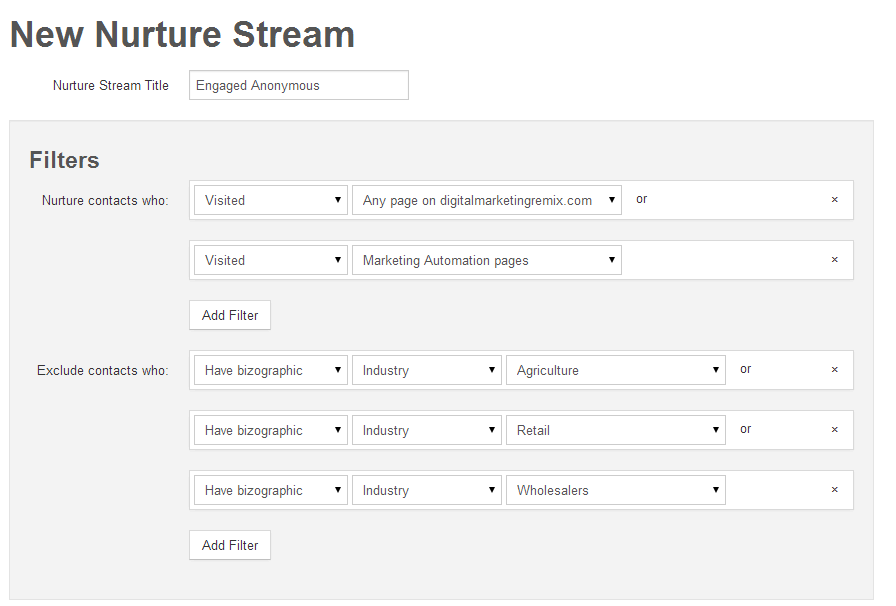Change the Retail industry value dropdown
This screenshot has width=896, height=606.
click(x=615, y=430)
